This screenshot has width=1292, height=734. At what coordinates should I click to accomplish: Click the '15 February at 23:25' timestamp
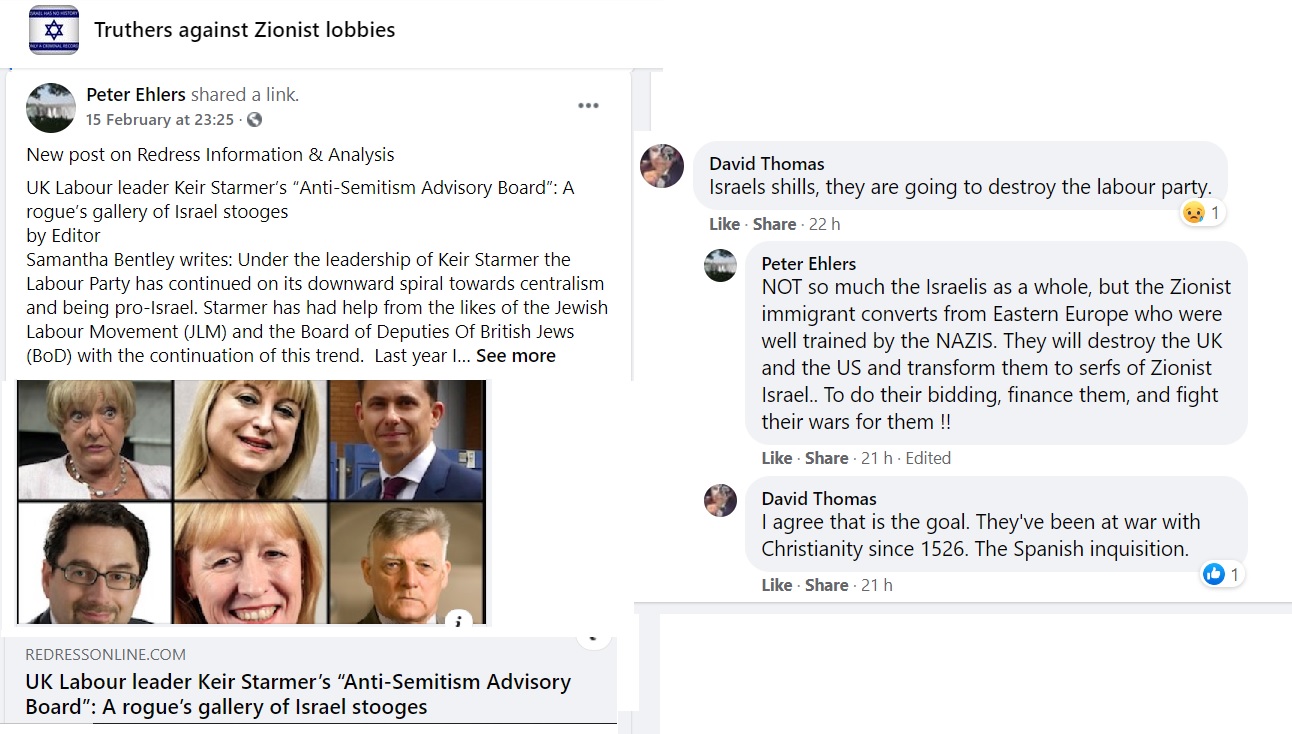tap(159, 120)
